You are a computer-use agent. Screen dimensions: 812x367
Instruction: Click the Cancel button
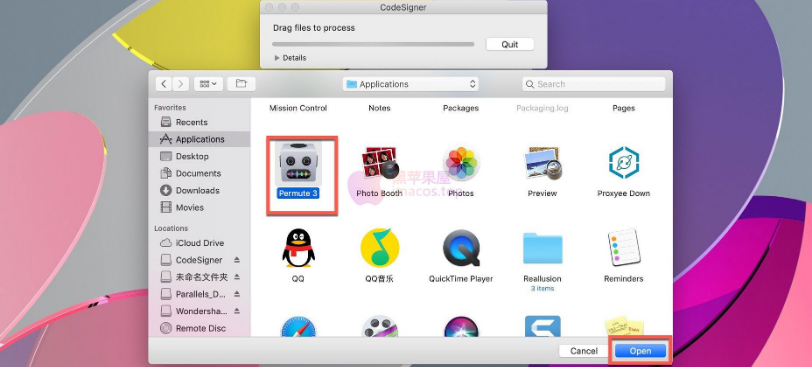[584, 351]
